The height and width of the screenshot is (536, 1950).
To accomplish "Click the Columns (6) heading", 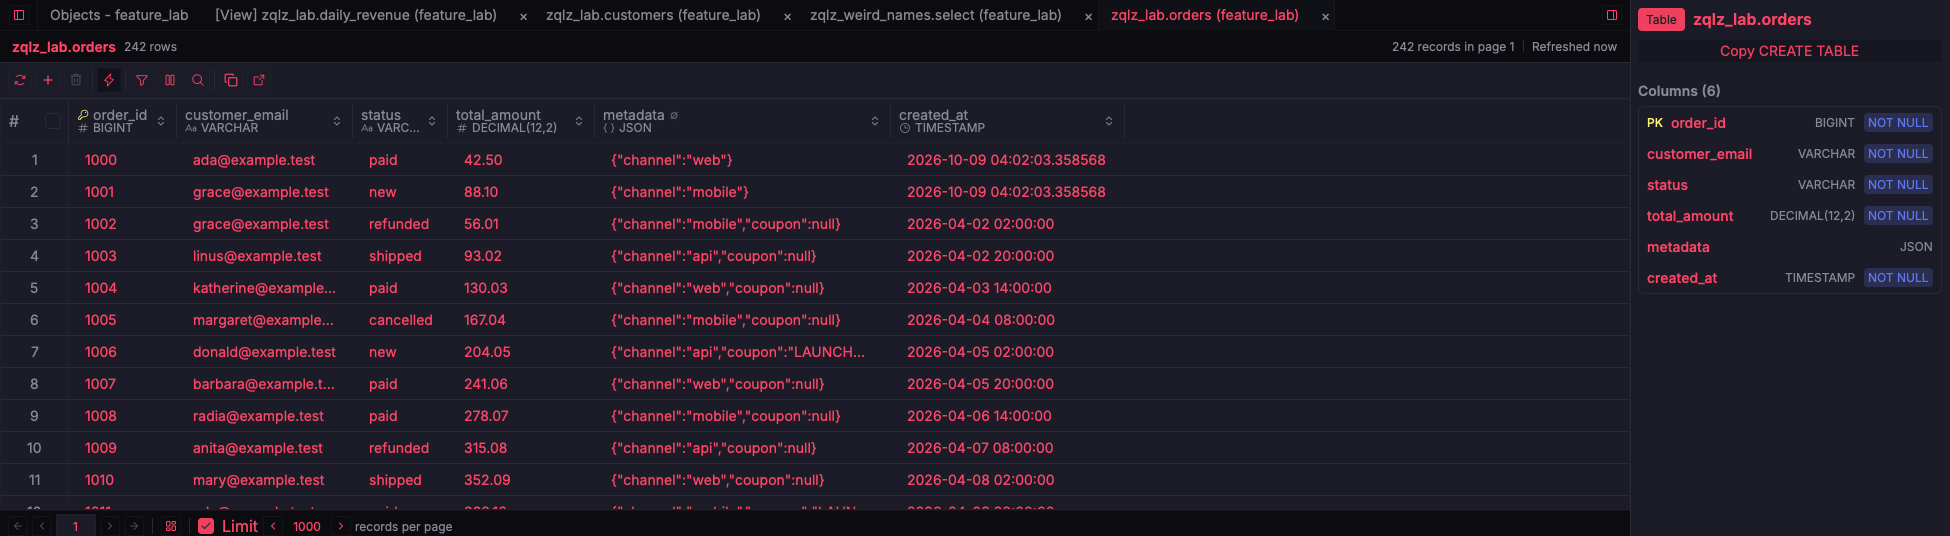I will click(x=1679, y=91).
